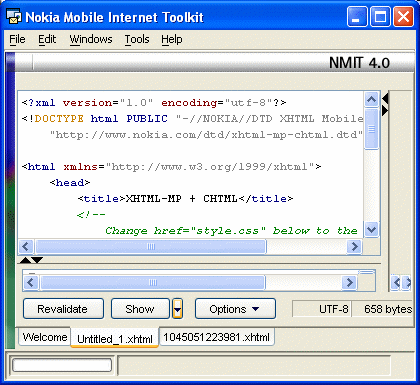Open the Tools menu
Image resolution: width=420 pixels, height=385 pixels.
pyautogui.click(x=137, y=39)
